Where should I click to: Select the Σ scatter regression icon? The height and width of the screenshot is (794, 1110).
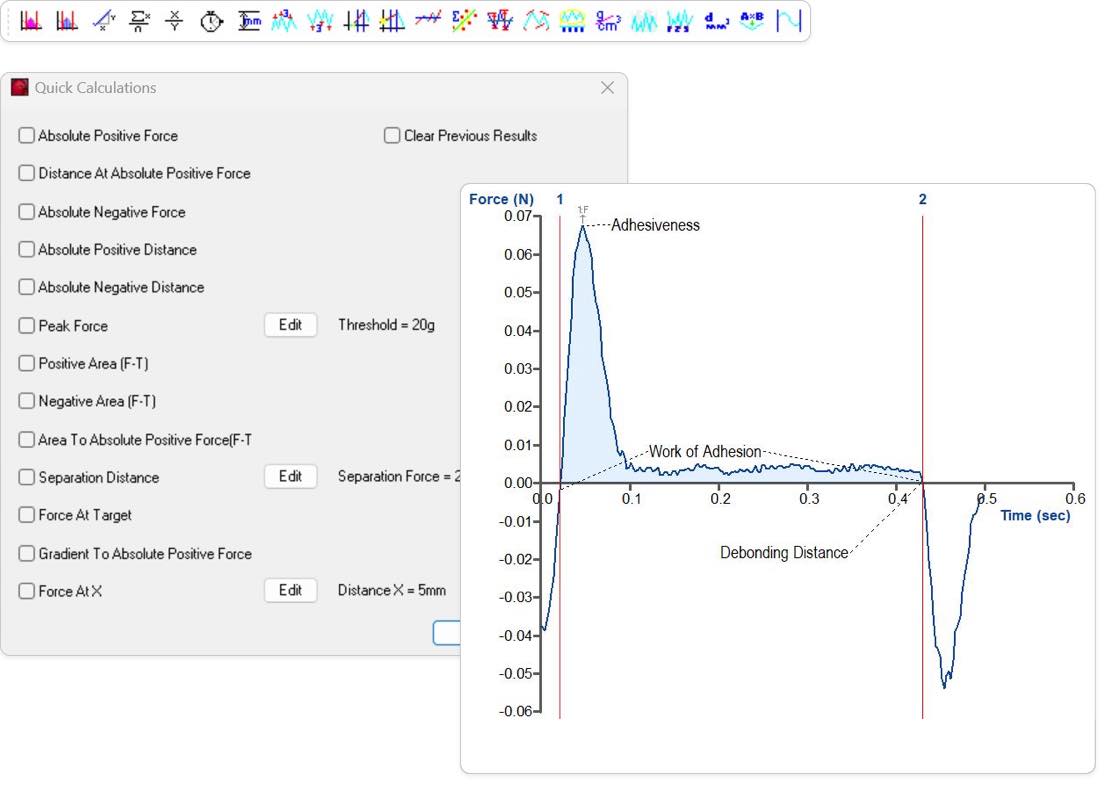(464, 21)
